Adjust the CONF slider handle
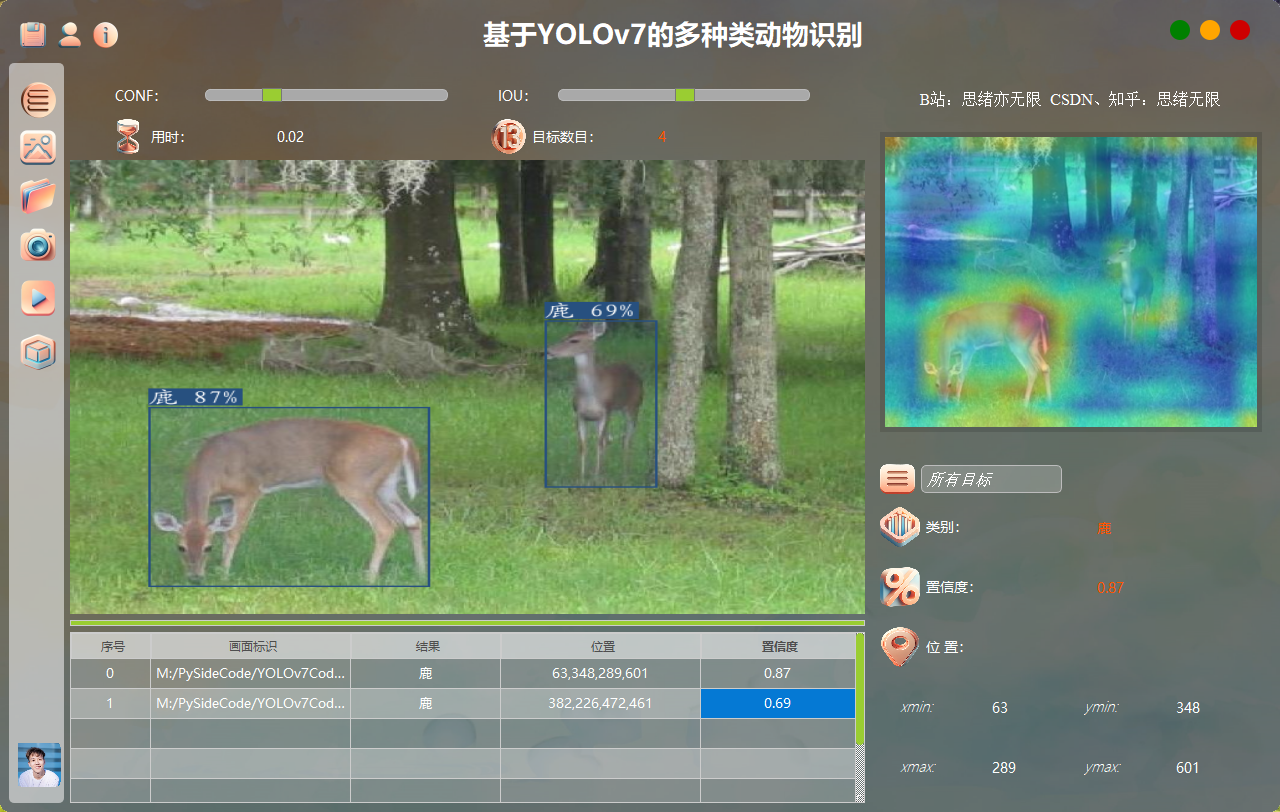This screenshot has width=1280, height=812. click(271, 95)
